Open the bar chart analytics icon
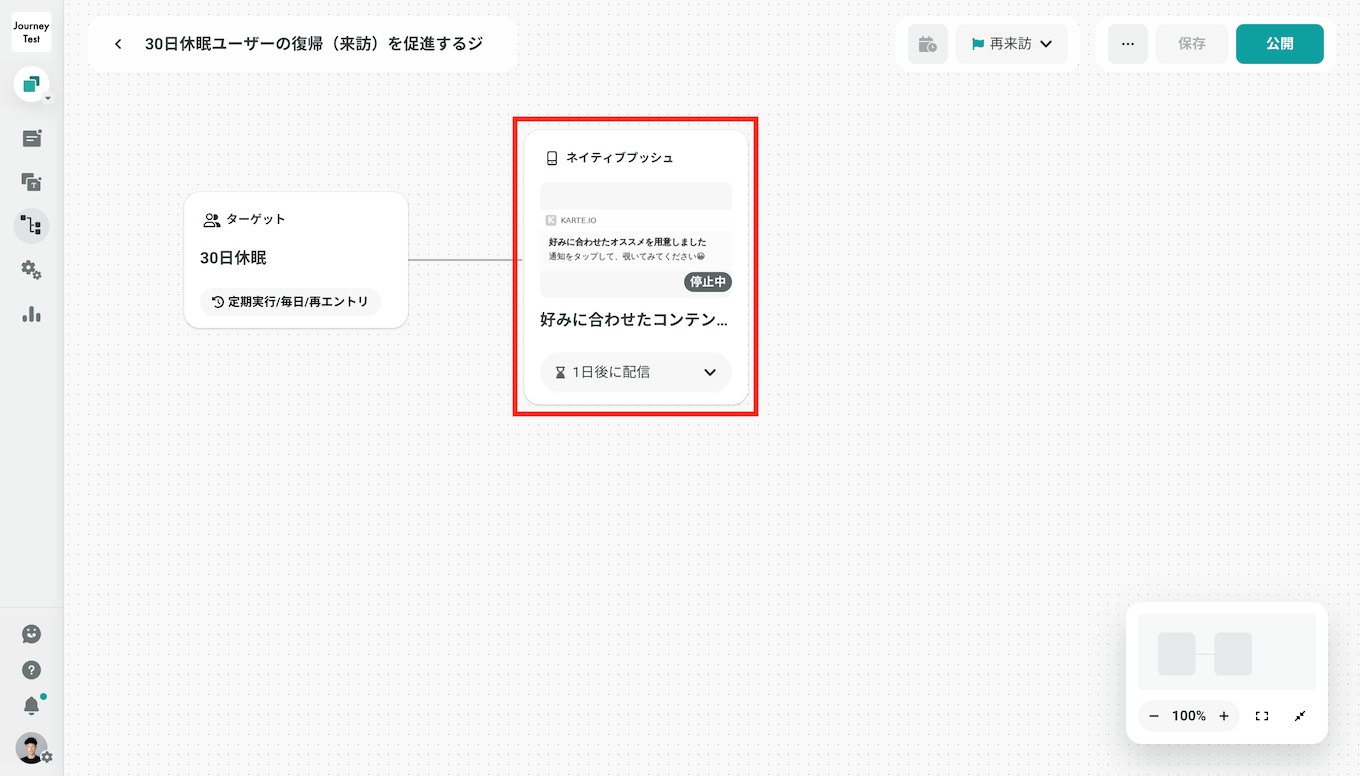 32,314
